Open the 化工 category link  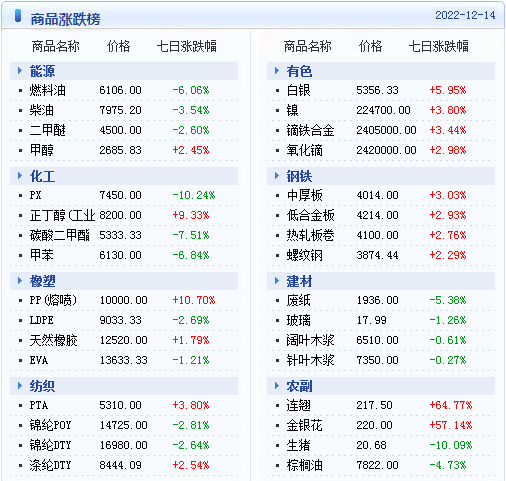42,176
